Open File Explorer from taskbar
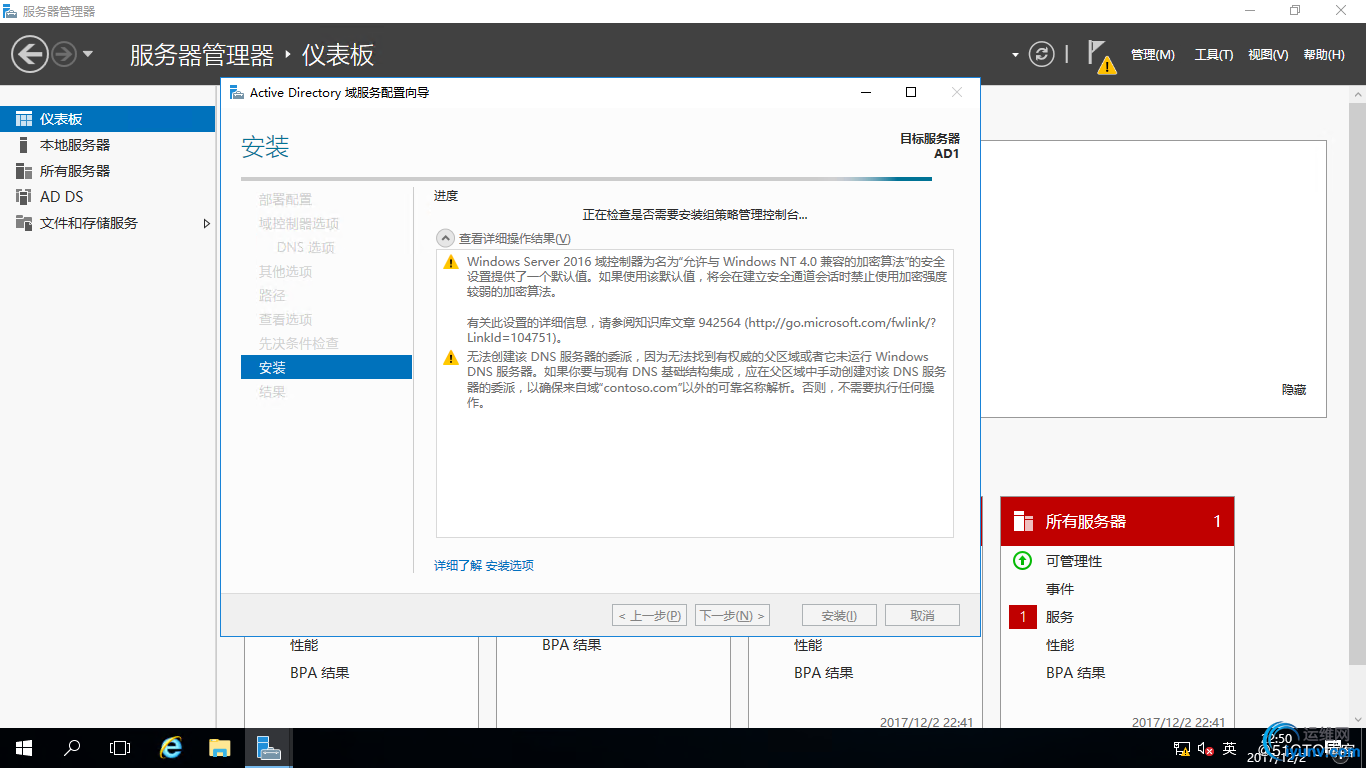The width and height of the screenshot is (1366, 768). [220, 748]
